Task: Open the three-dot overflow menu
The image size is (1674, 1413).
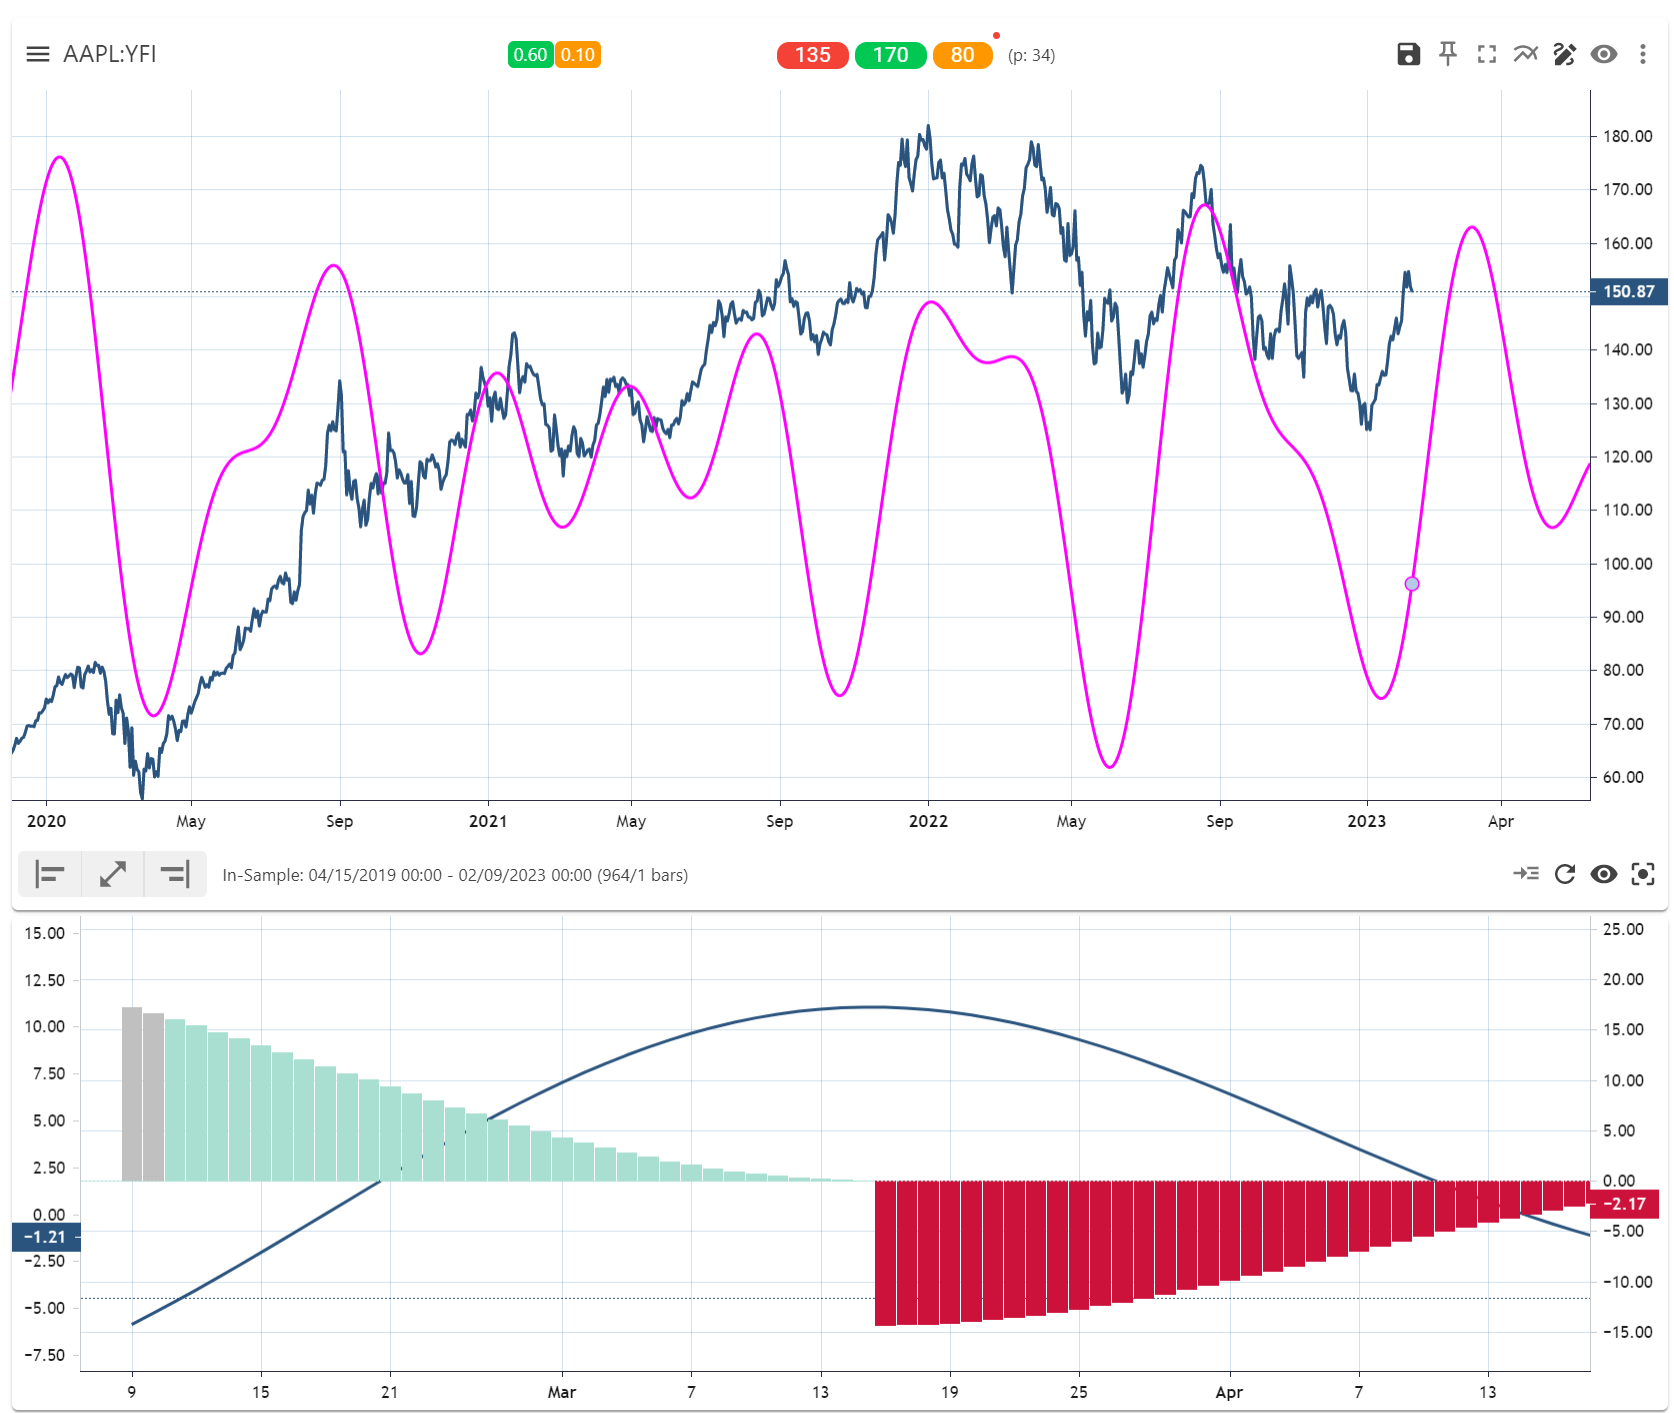Action: [x=1643, y=55]
